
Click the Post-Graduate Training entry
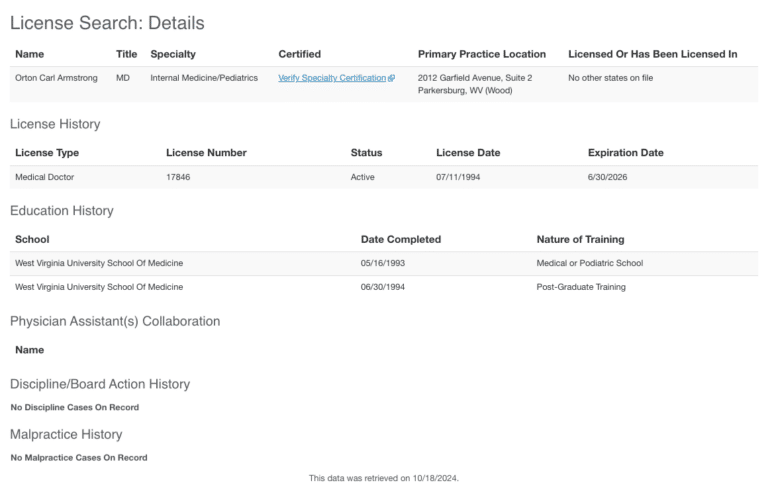580,287
